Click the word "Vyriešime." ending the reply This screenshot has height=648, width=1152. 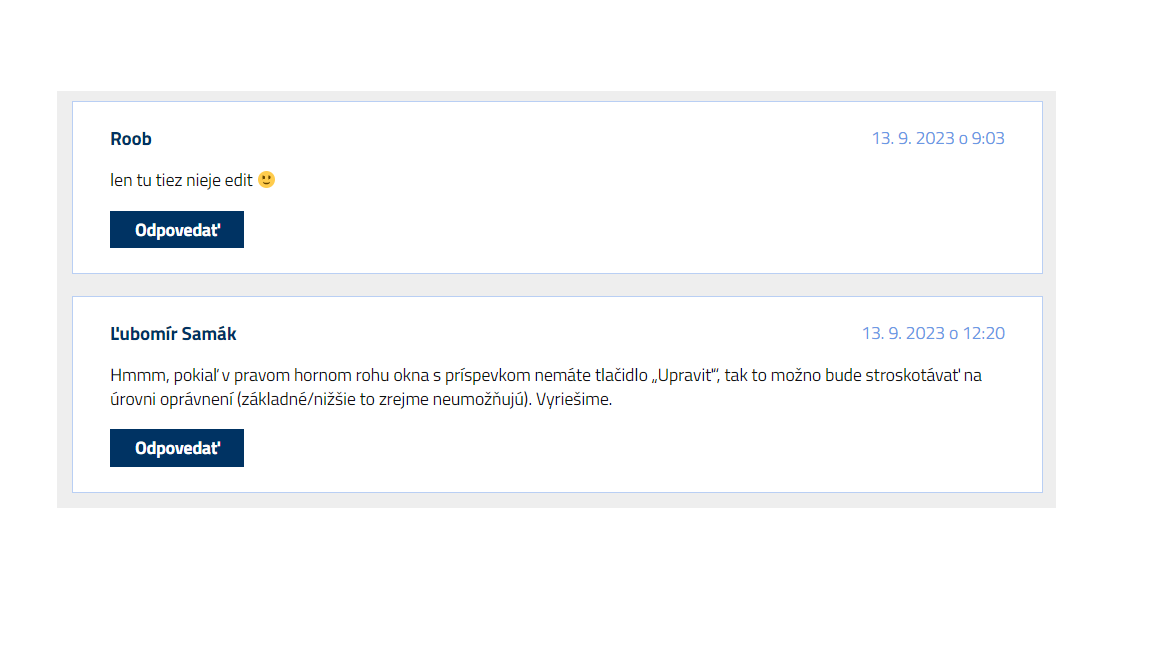coord(574,400)
